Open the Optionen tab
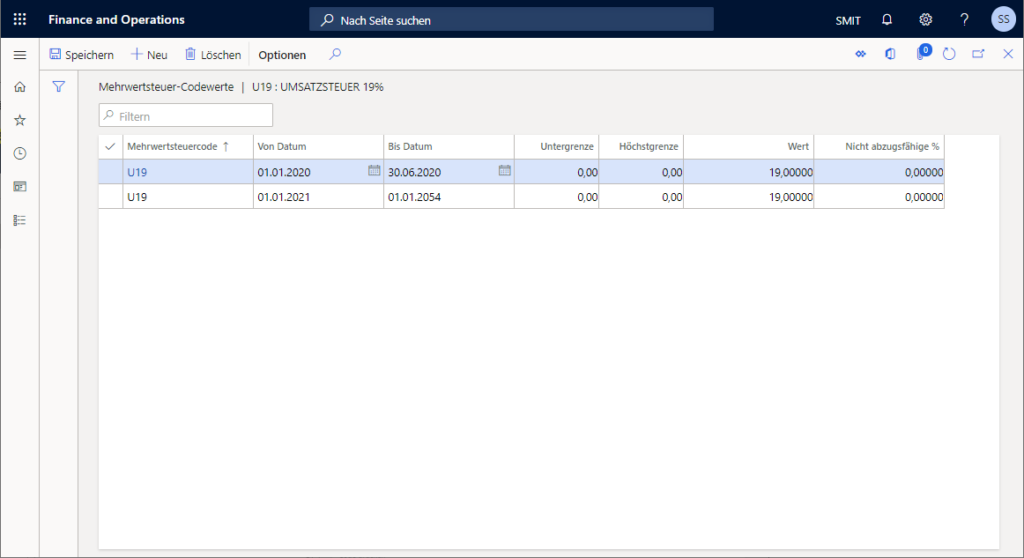The image size is (1024, 558). click(x=282, y=55)
